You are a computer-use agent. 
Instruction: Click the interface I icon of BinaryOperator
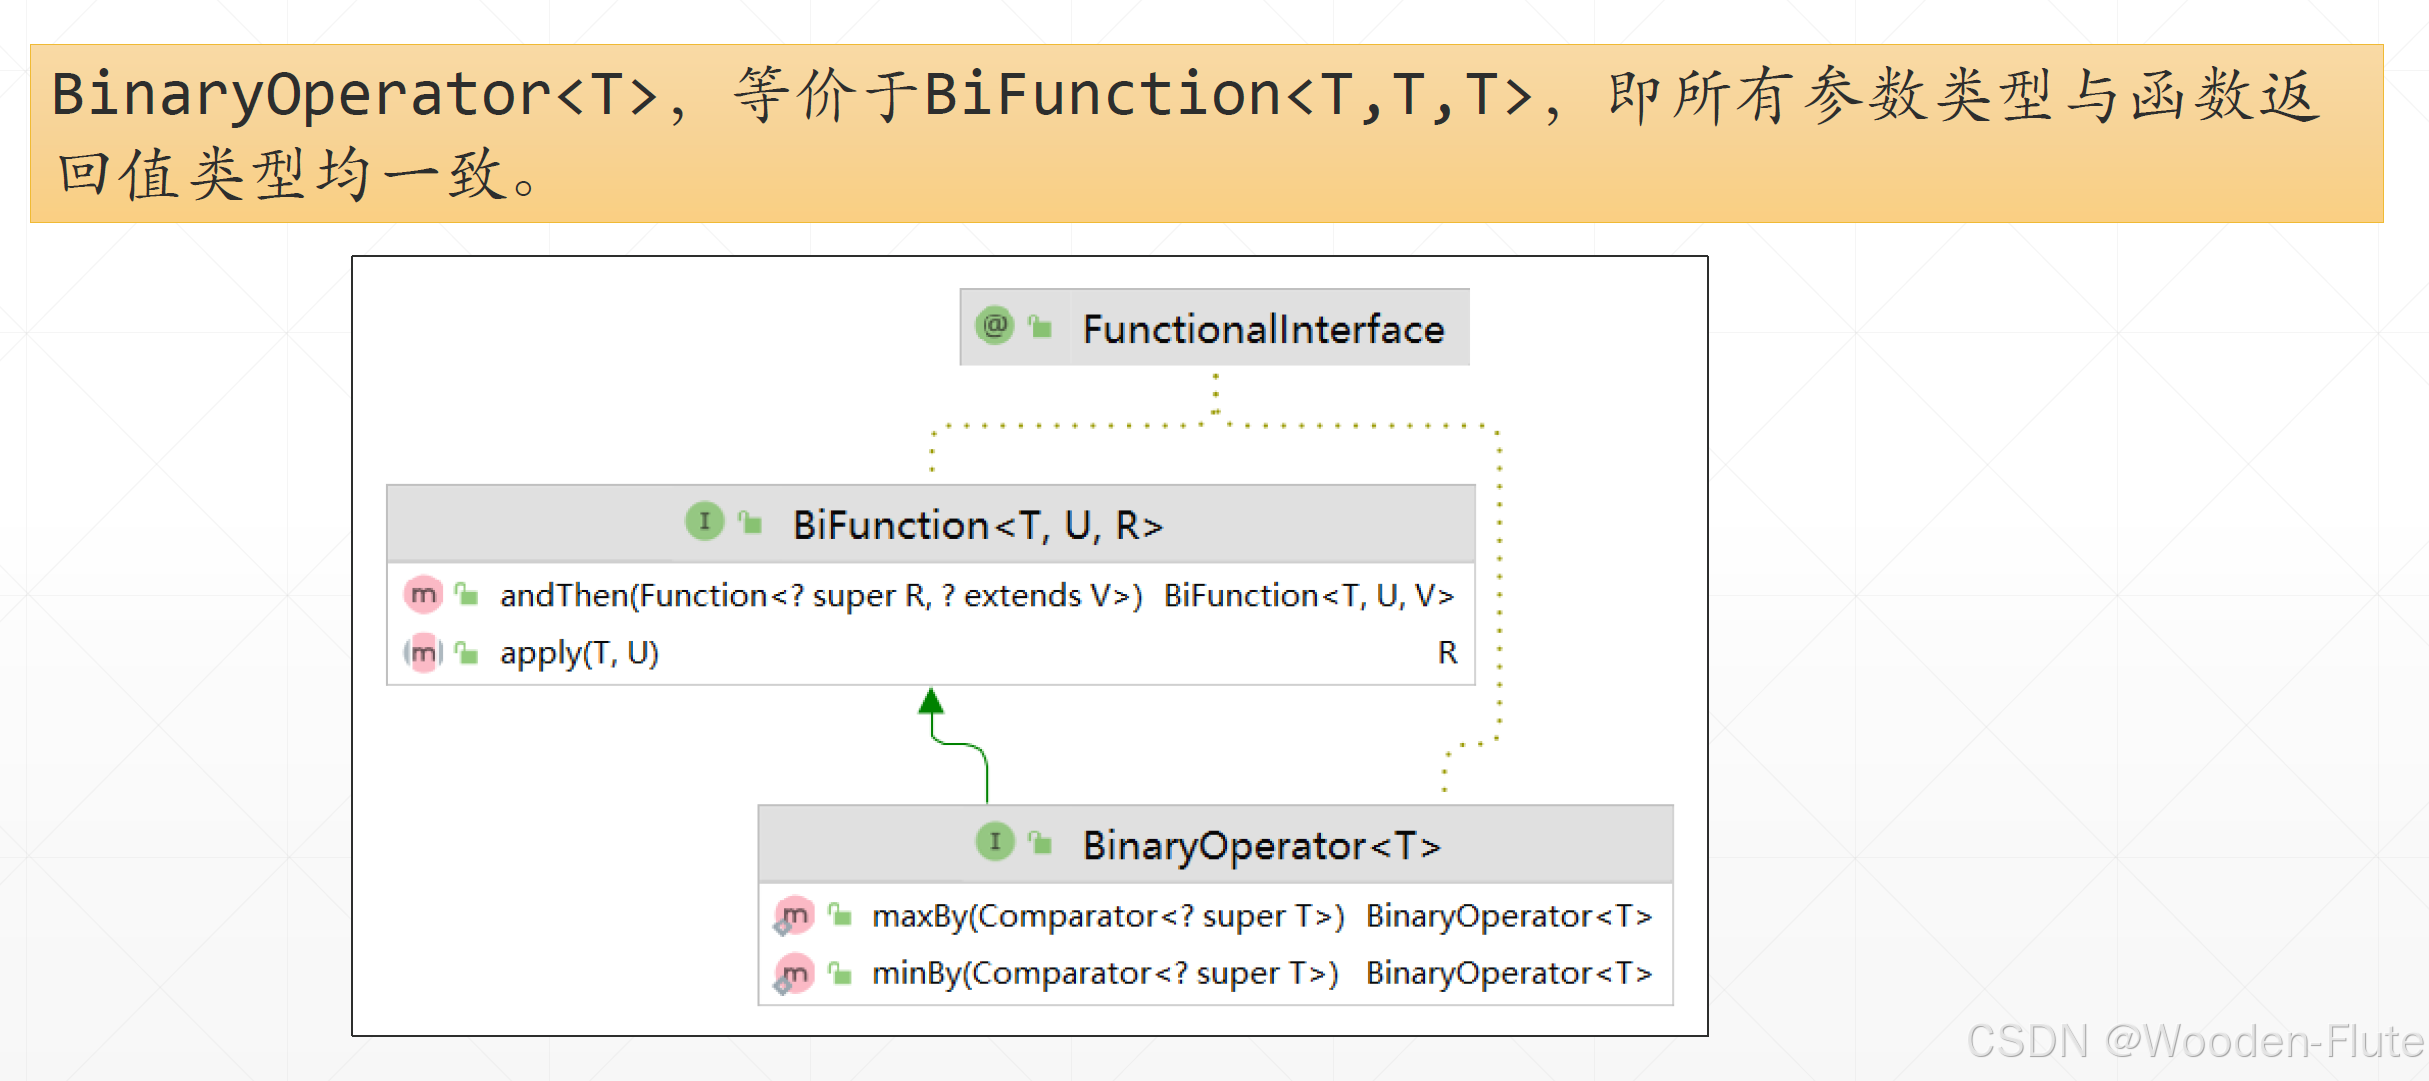994,841
